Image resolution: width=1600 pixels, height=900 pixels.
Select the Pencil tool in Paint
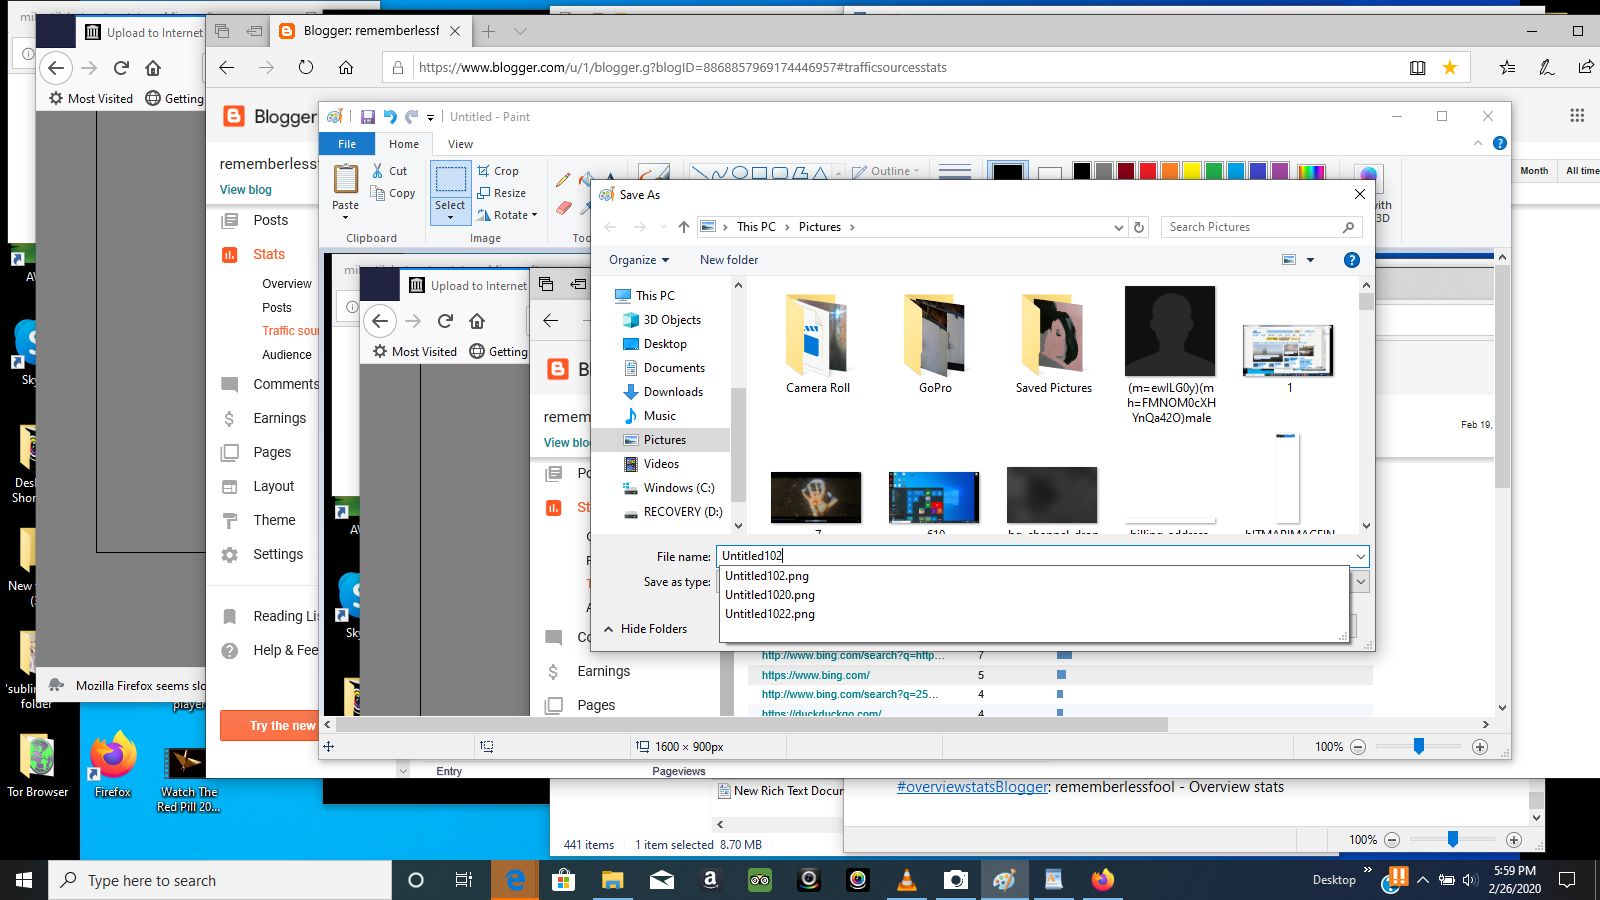click(563, 180)
